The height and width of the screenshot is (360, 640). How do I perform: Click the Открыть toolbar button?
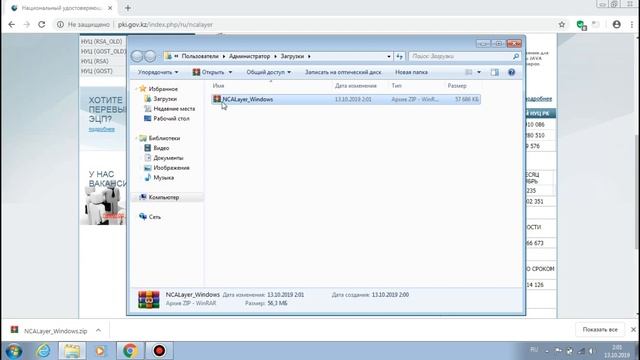208,72
